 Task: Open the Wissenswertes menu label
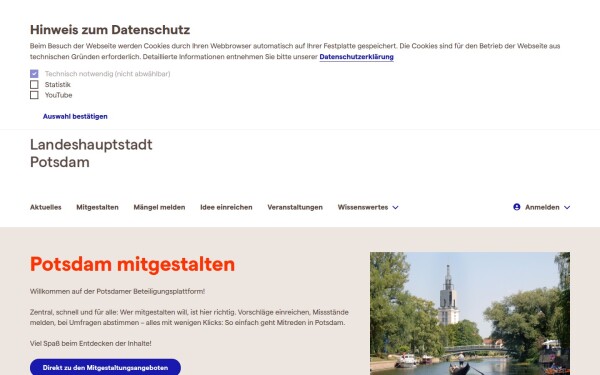click(x=363, y=207)
